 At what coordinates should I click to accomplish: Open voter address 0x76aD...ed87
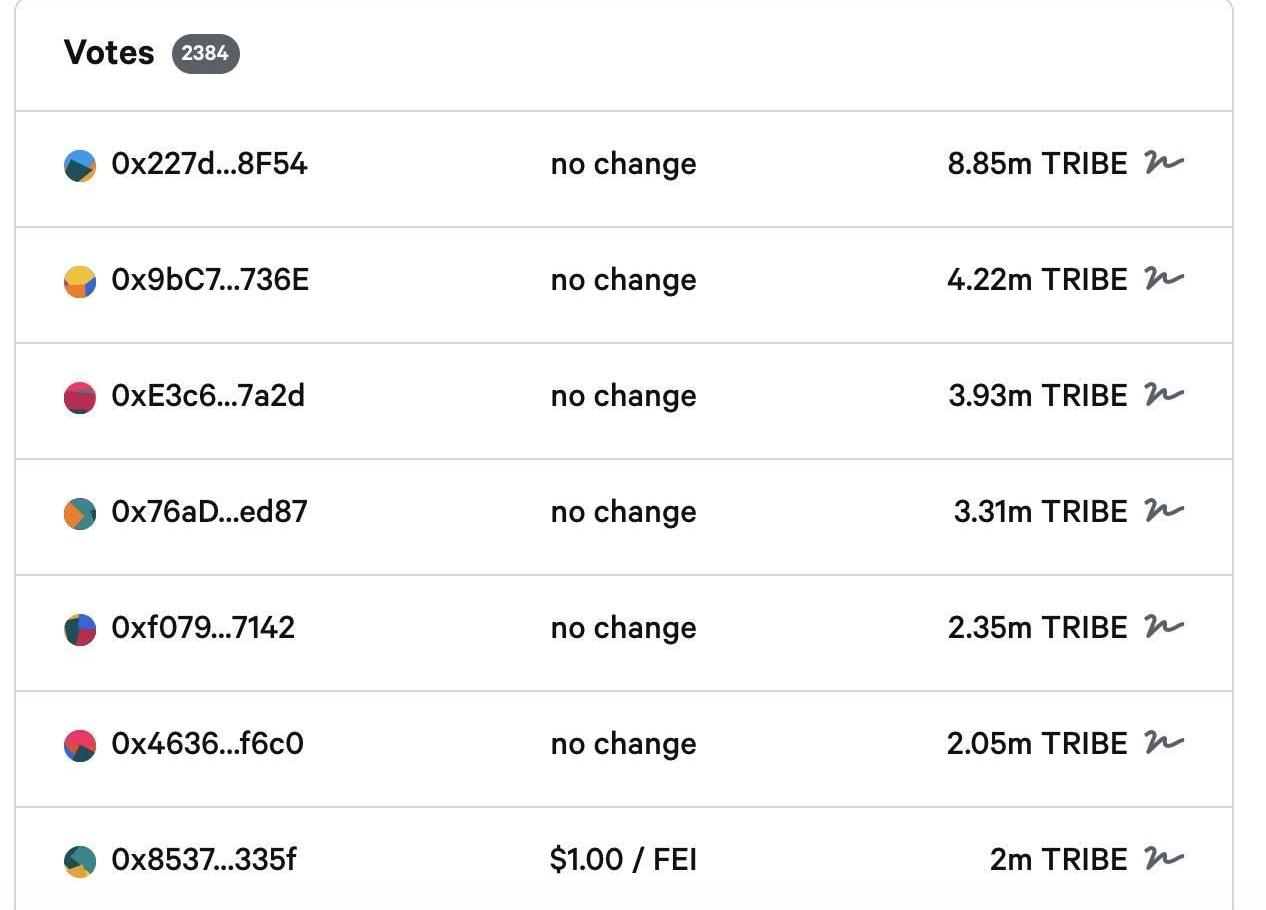point(209,512)
